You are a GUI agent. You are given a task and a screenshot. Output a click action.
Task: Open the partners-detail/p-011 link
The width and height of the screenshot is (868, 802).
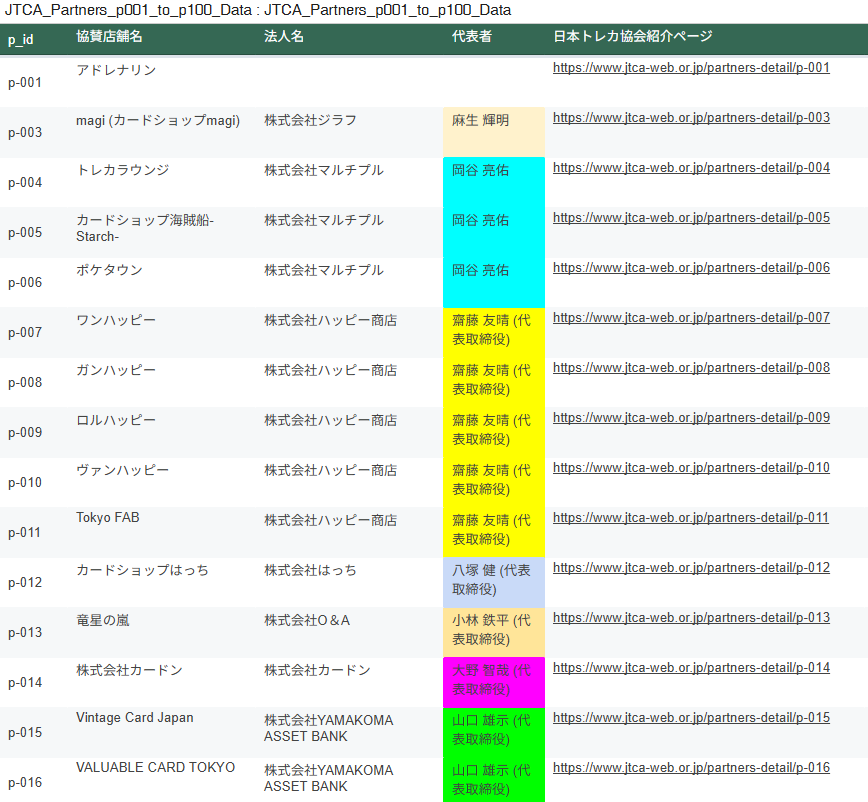(x=690, y=518)
